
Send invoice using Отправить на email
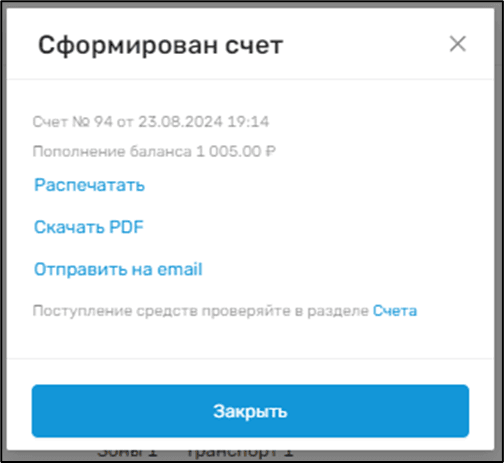[118, 269]
